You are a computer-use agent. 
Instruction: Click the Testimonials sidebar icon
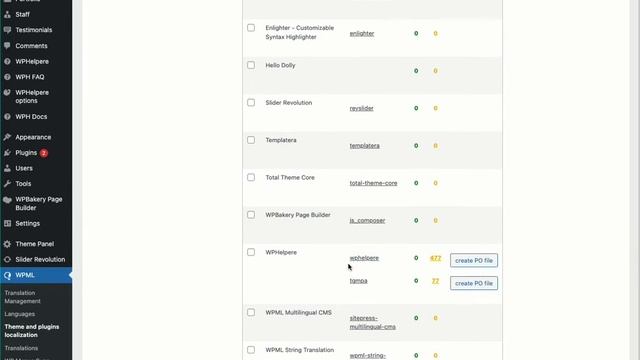(x=7, y=30)
